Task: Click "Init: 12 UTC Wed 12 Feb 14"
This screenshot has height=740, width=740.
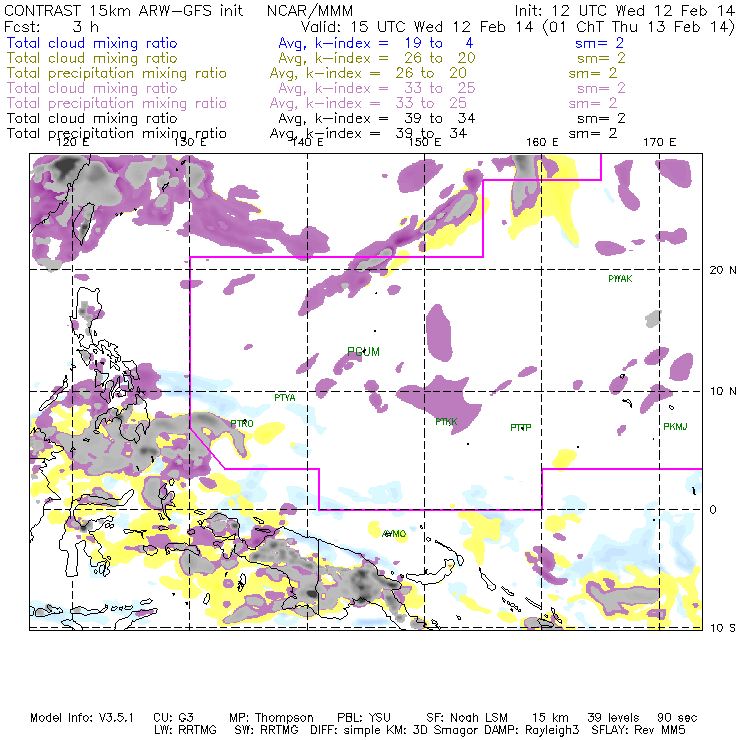Action: (625, 11)
